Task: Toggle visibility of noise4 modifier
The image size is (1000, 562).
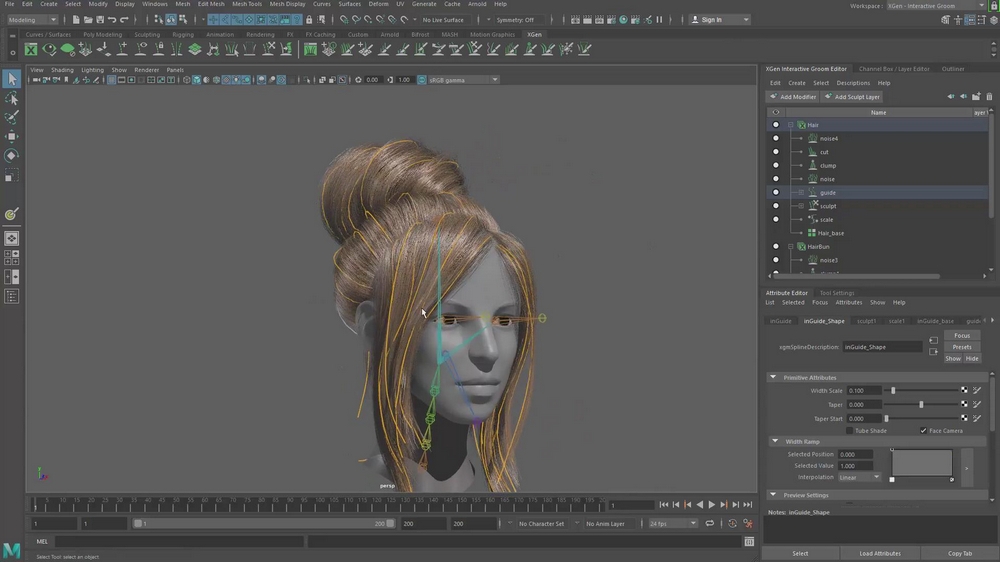Action: [776, 138]
